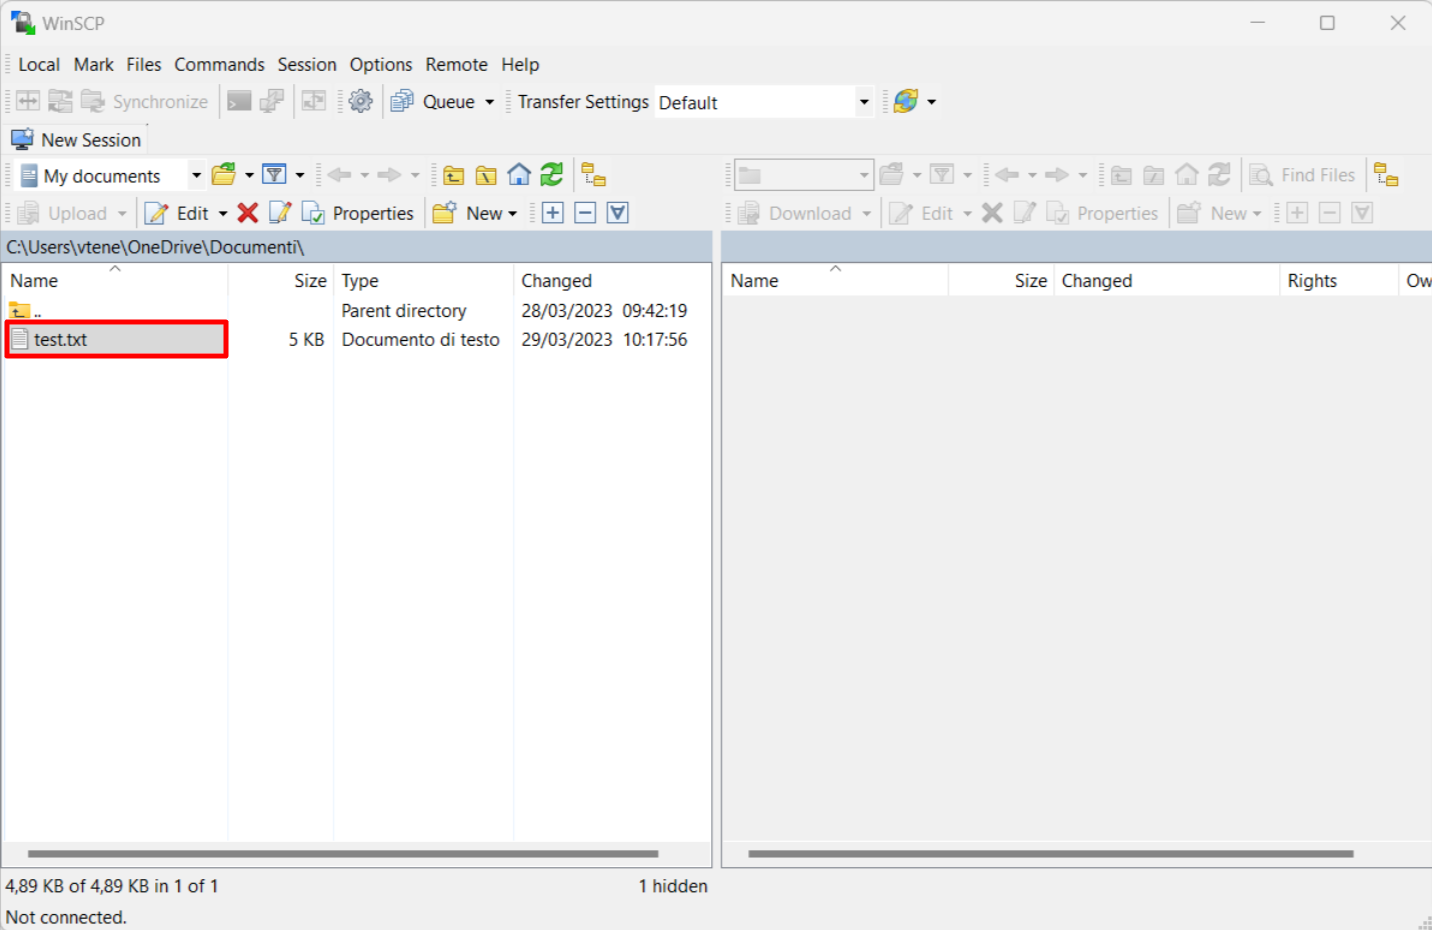Sort local files by Name column
1432x930 pixels.
click(115, 281)
